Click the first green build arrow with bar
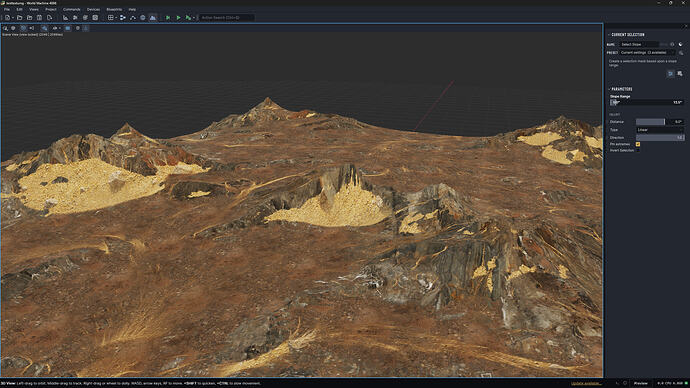This screenshot has height=388, width=690. [168, 18]
